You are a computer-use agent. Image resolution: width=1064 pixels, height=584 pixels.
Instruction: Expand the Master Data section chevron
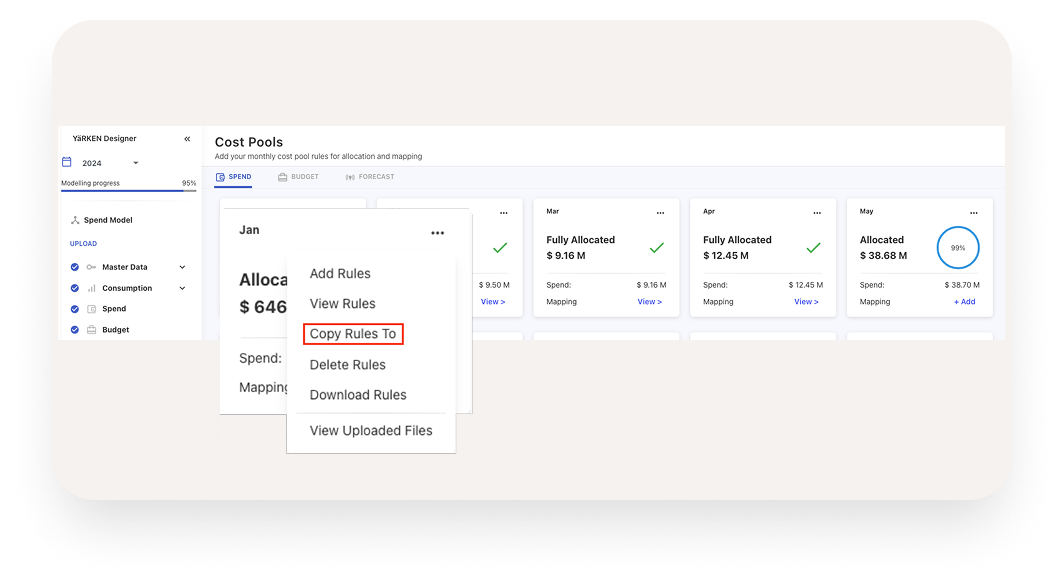182,266
